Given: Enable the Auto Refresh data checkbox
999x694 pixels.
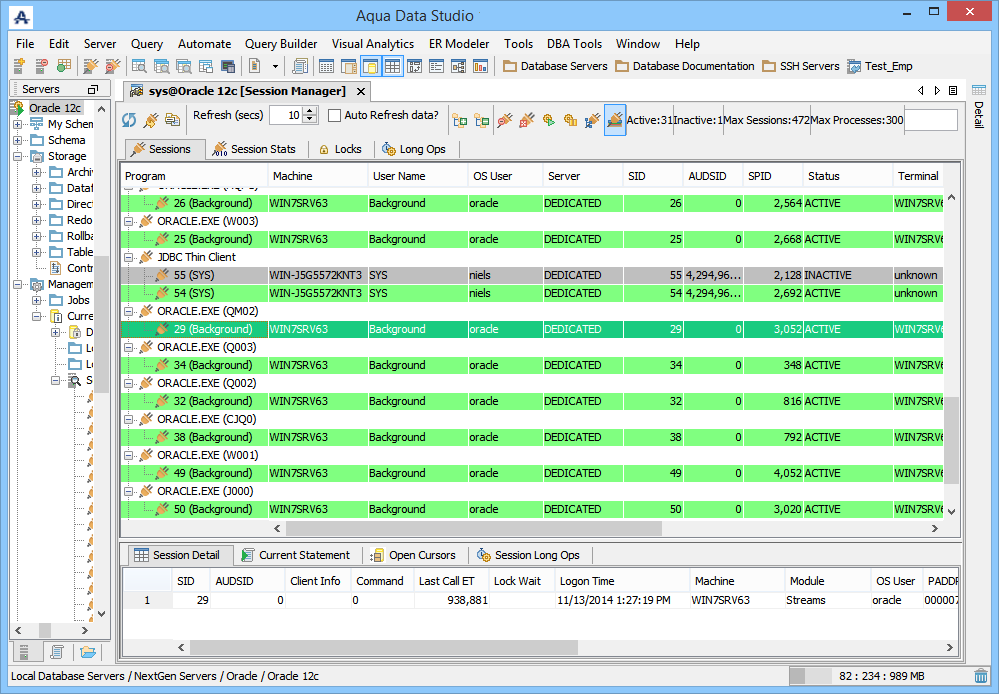Looking at the screenshot, I should (335, 116).
